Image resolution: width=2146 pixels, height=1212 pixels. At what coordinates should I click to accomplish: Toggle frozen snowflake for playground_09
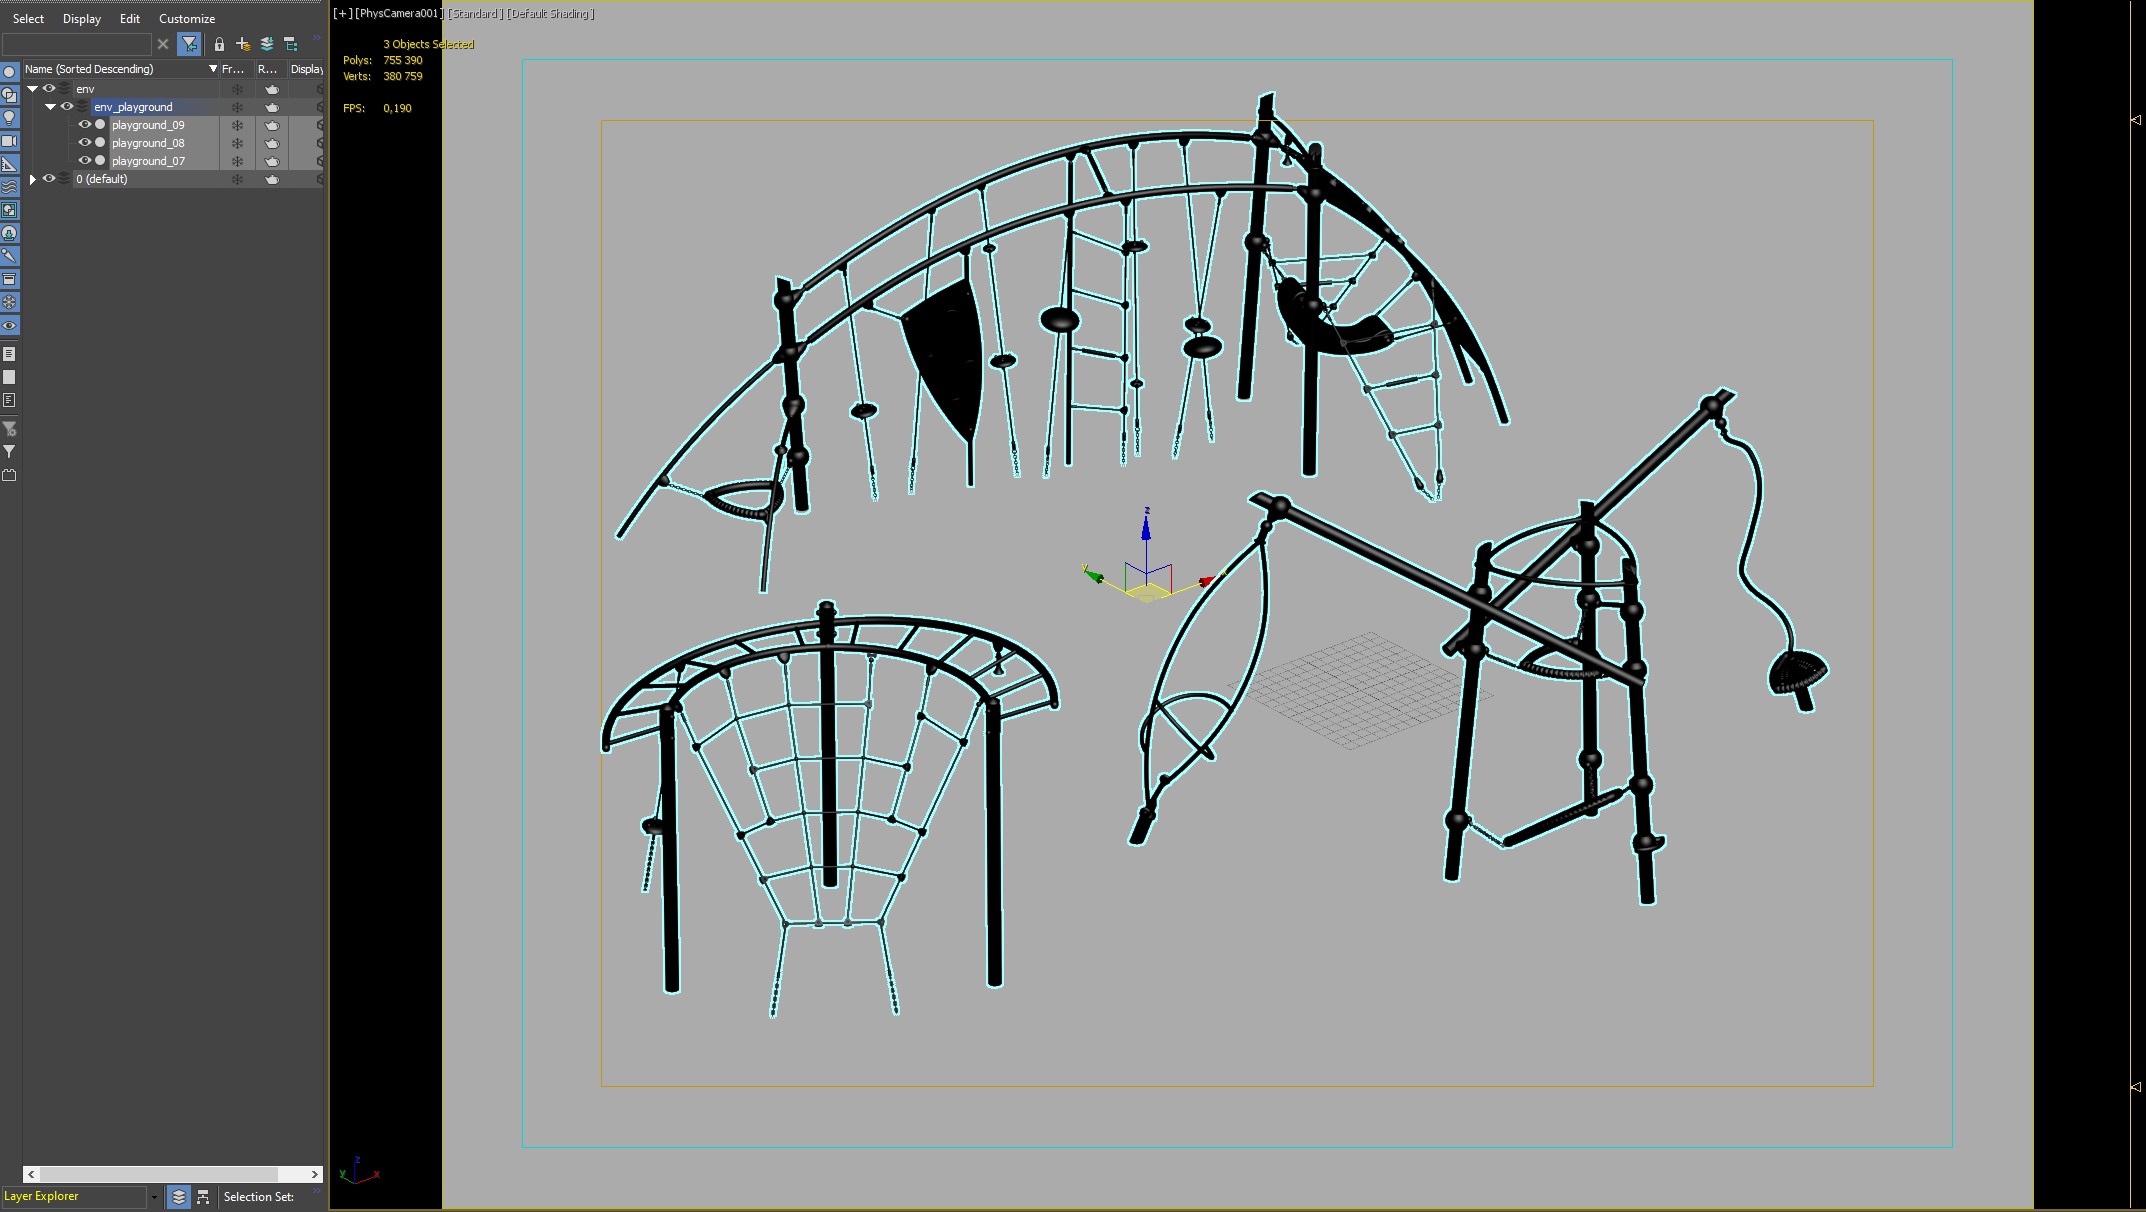[x=237, y=125]
